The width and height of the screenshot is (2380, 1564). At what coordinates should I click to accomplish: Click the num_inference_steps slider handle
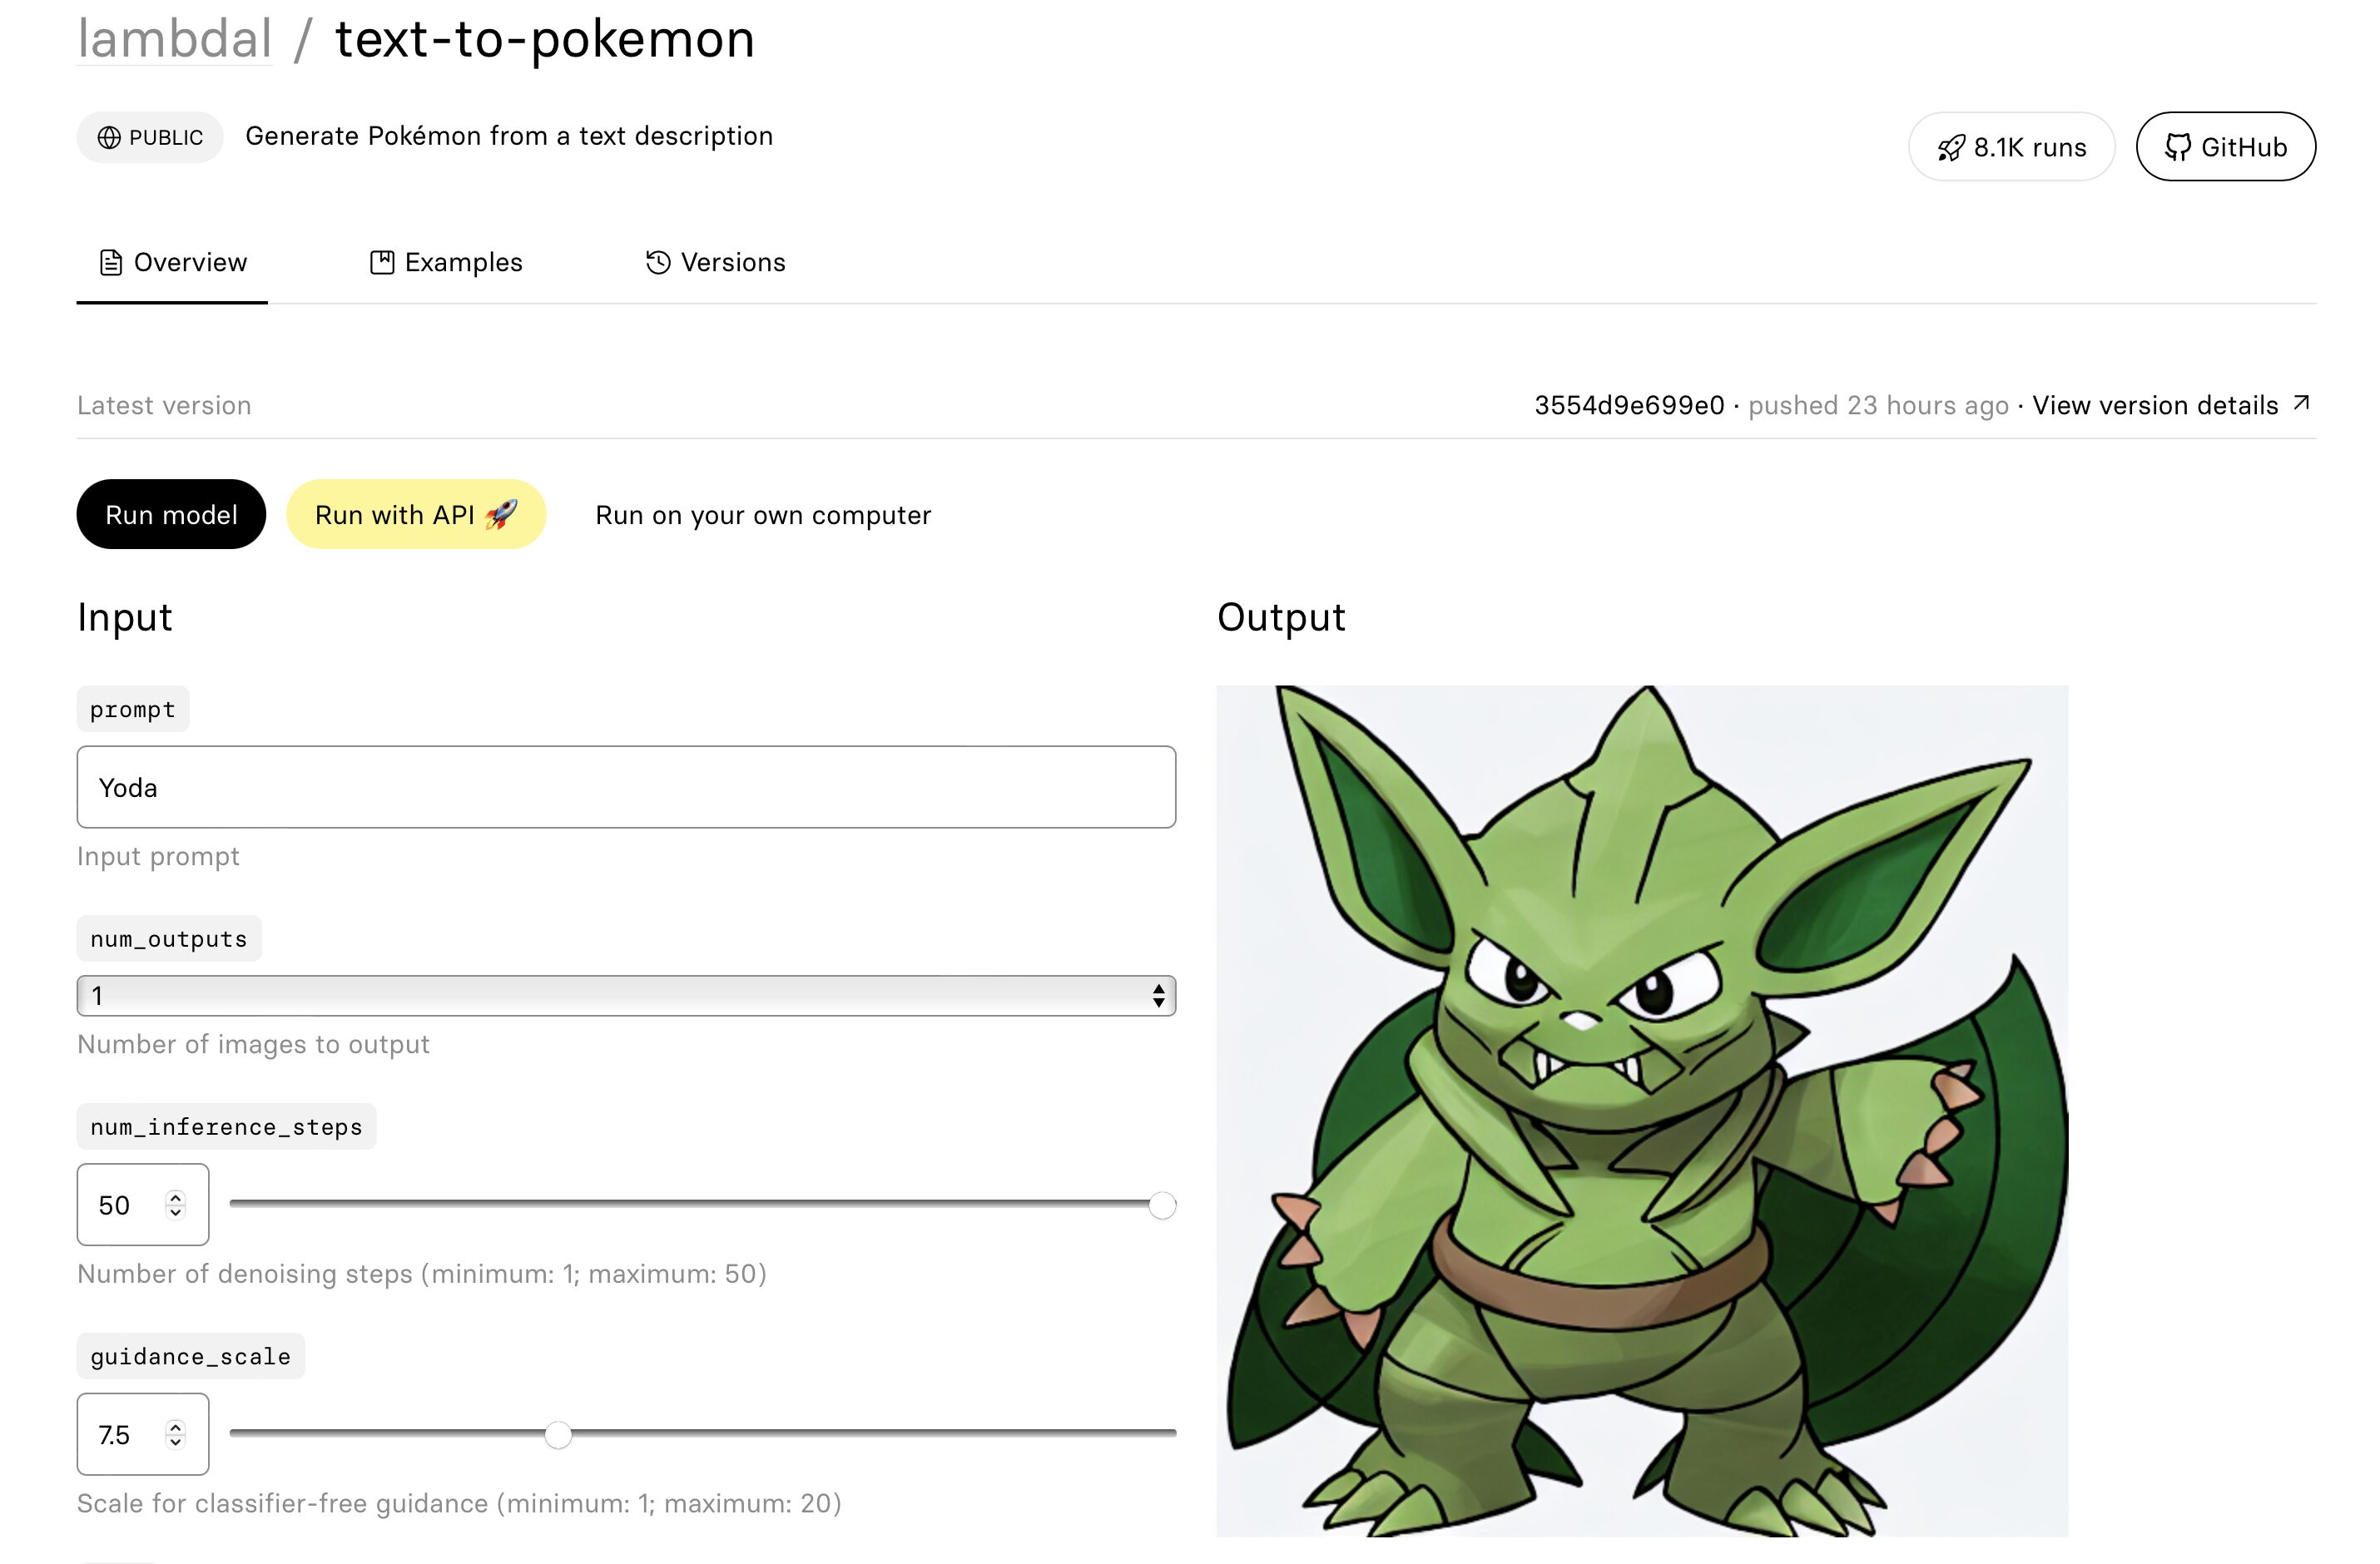pos(1162,1205)
